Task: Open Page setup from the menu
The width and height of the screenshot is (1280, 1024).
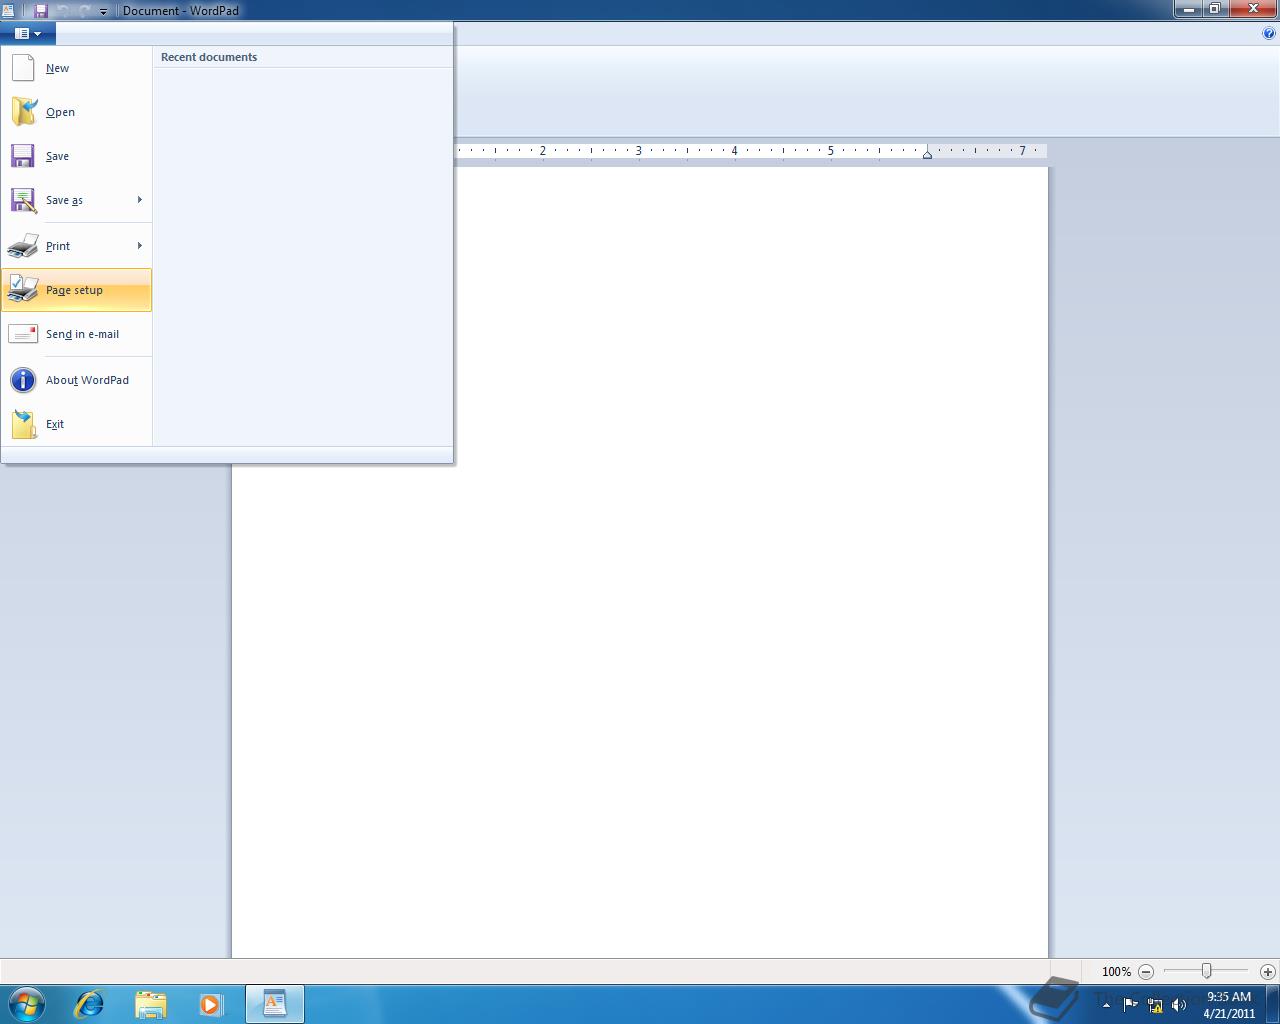Action: (x=76, y=290)
